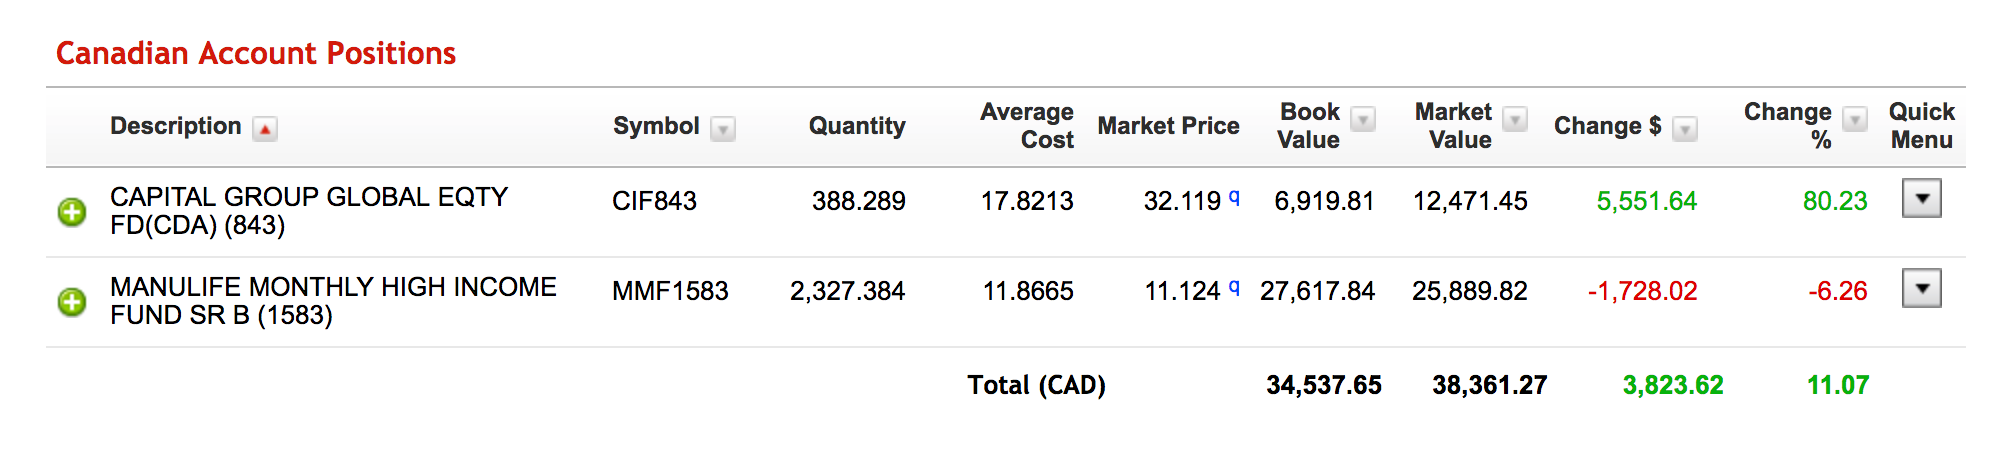Click the quantity value 2,327.384
This screenshot has height=458, width=2012.
pyautogui.click(x=848, y=291)
